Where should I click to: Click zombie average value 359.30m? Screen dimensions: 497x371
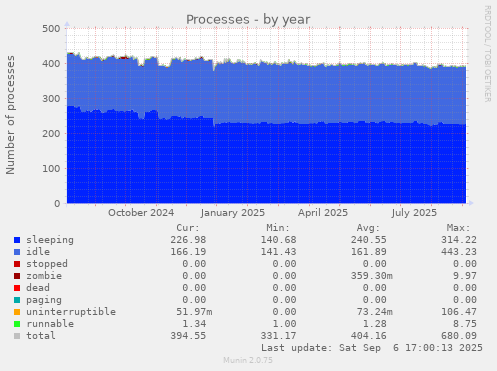(372, 276)
